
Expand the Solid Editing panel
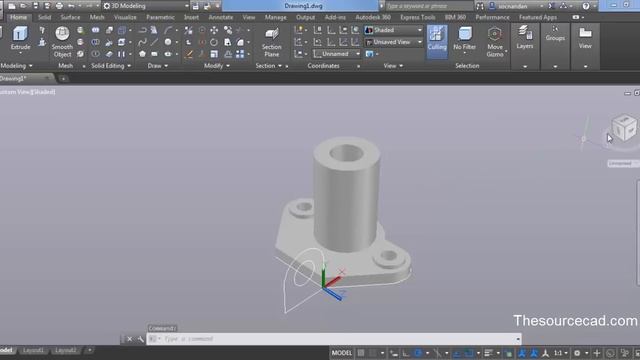[x=111, y=66]
